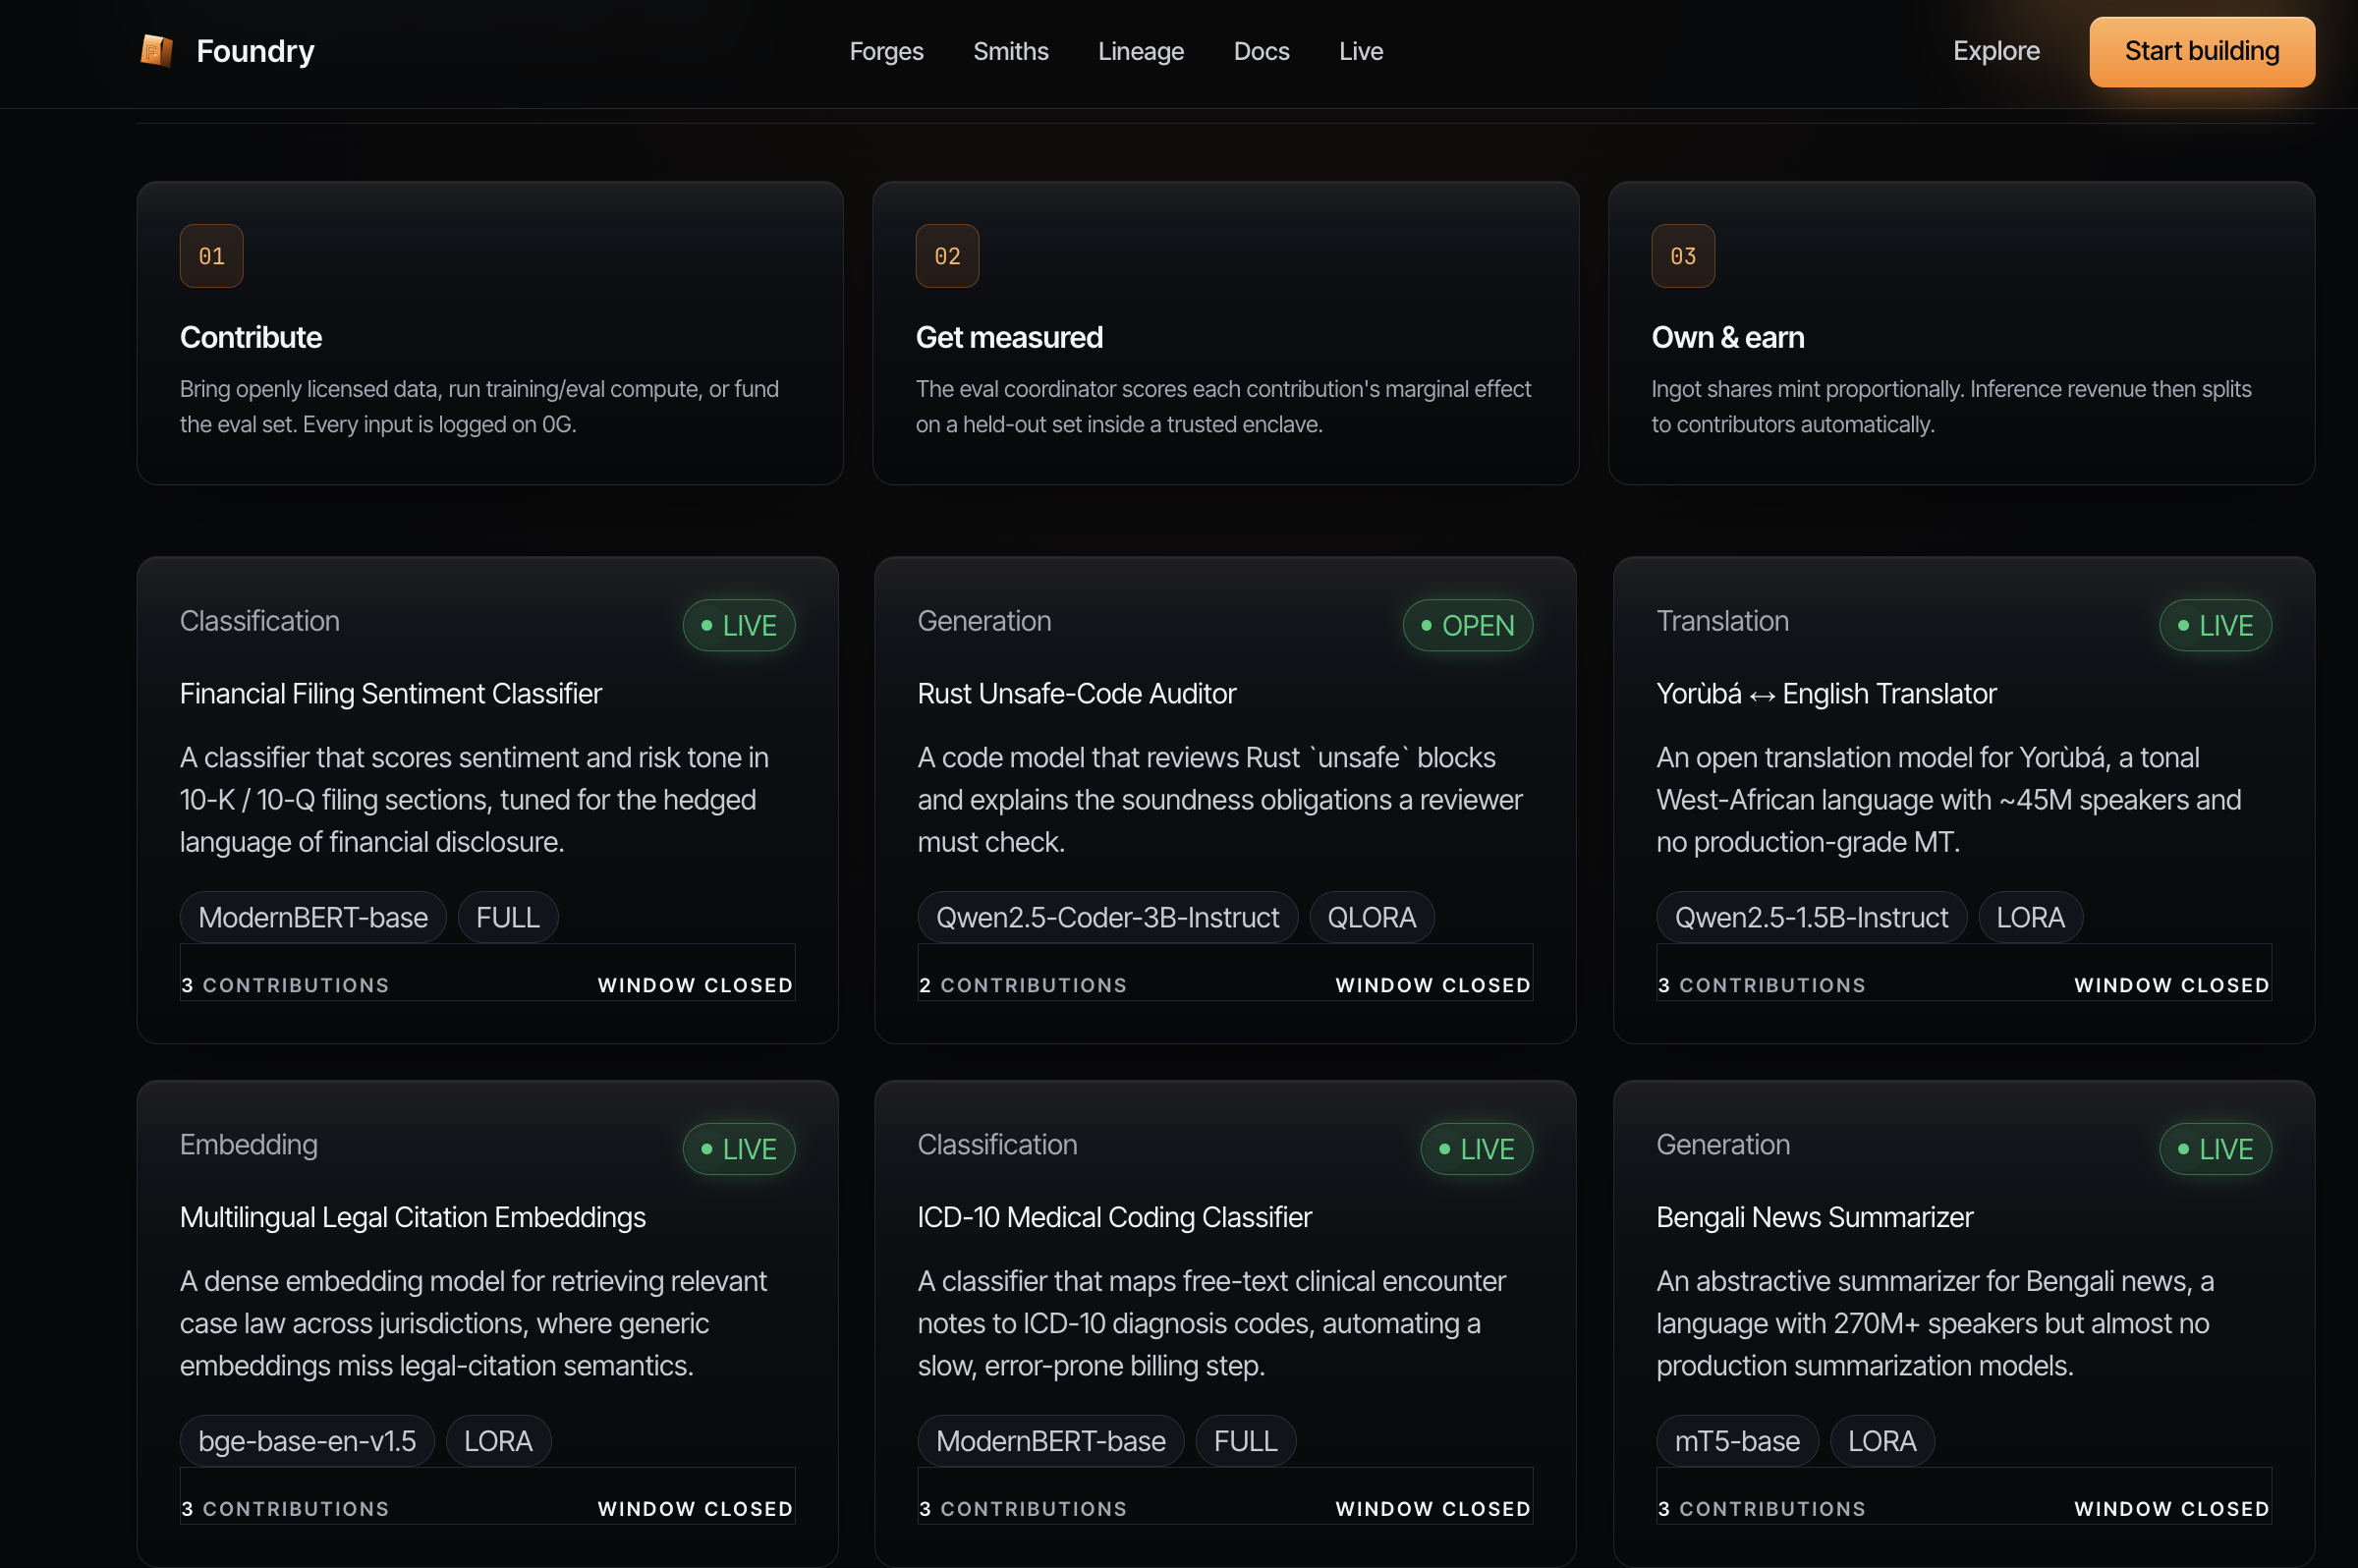Click the 03 step badge
The image size is (2358, 1568).
point(1682,256)
